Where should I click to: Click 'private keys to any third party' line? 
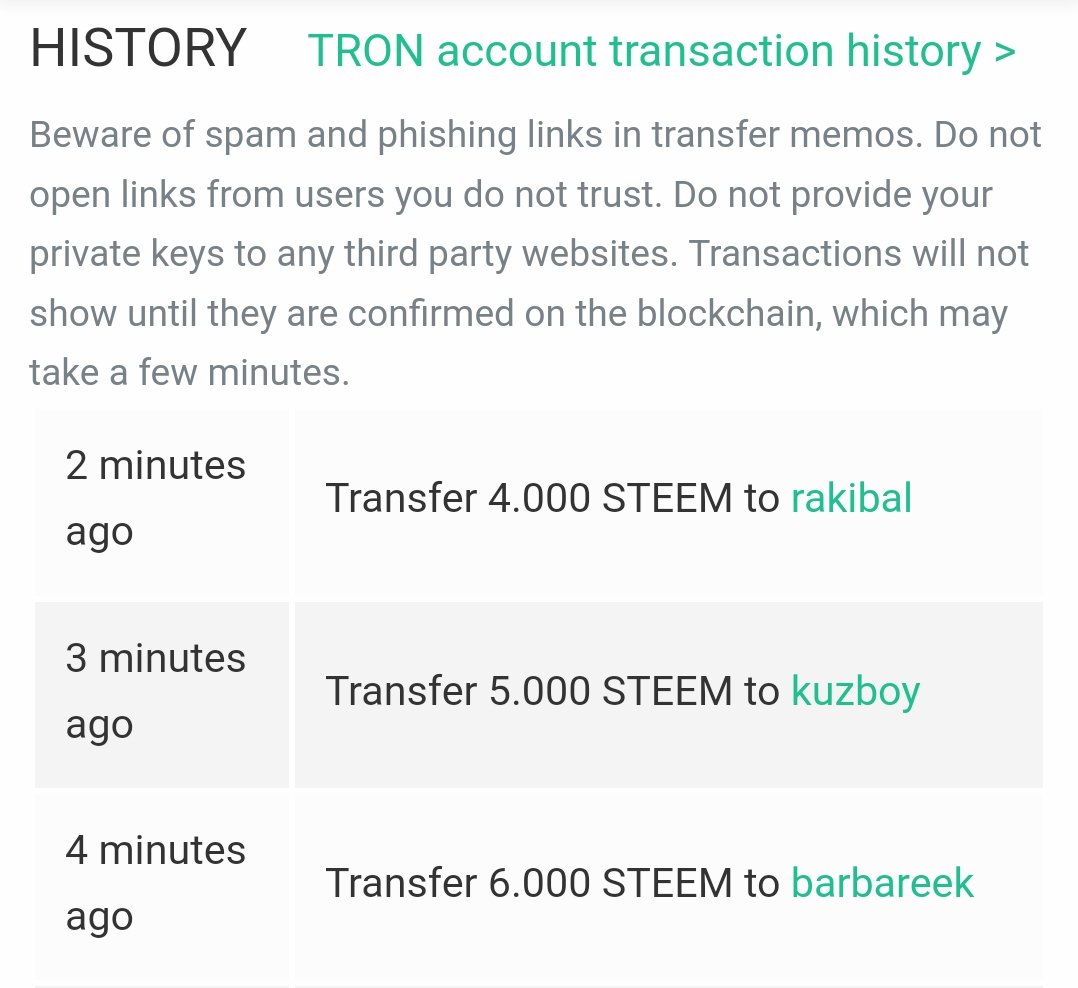(529, 254)
